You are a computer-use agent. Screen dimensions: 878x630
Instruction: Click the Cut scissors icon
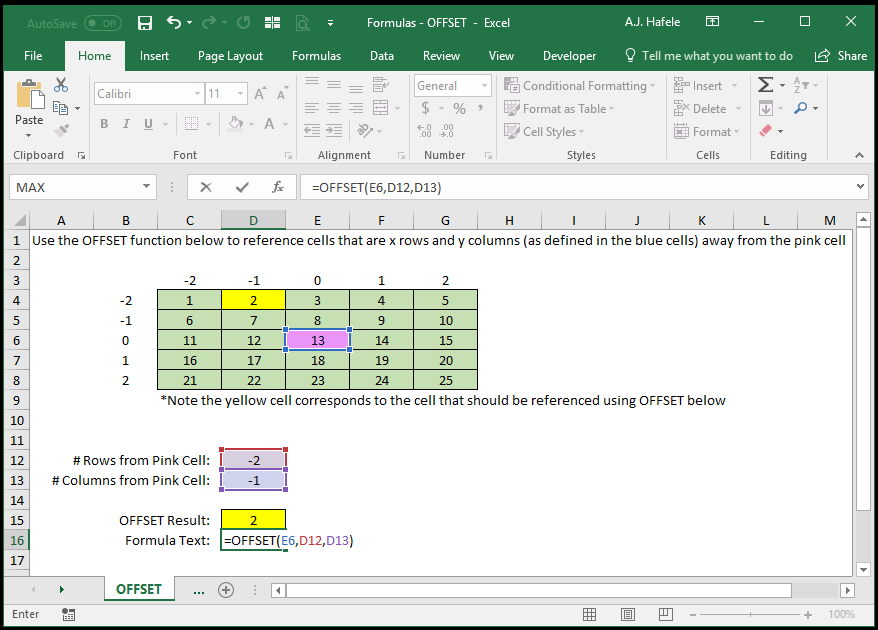point(61,85)
